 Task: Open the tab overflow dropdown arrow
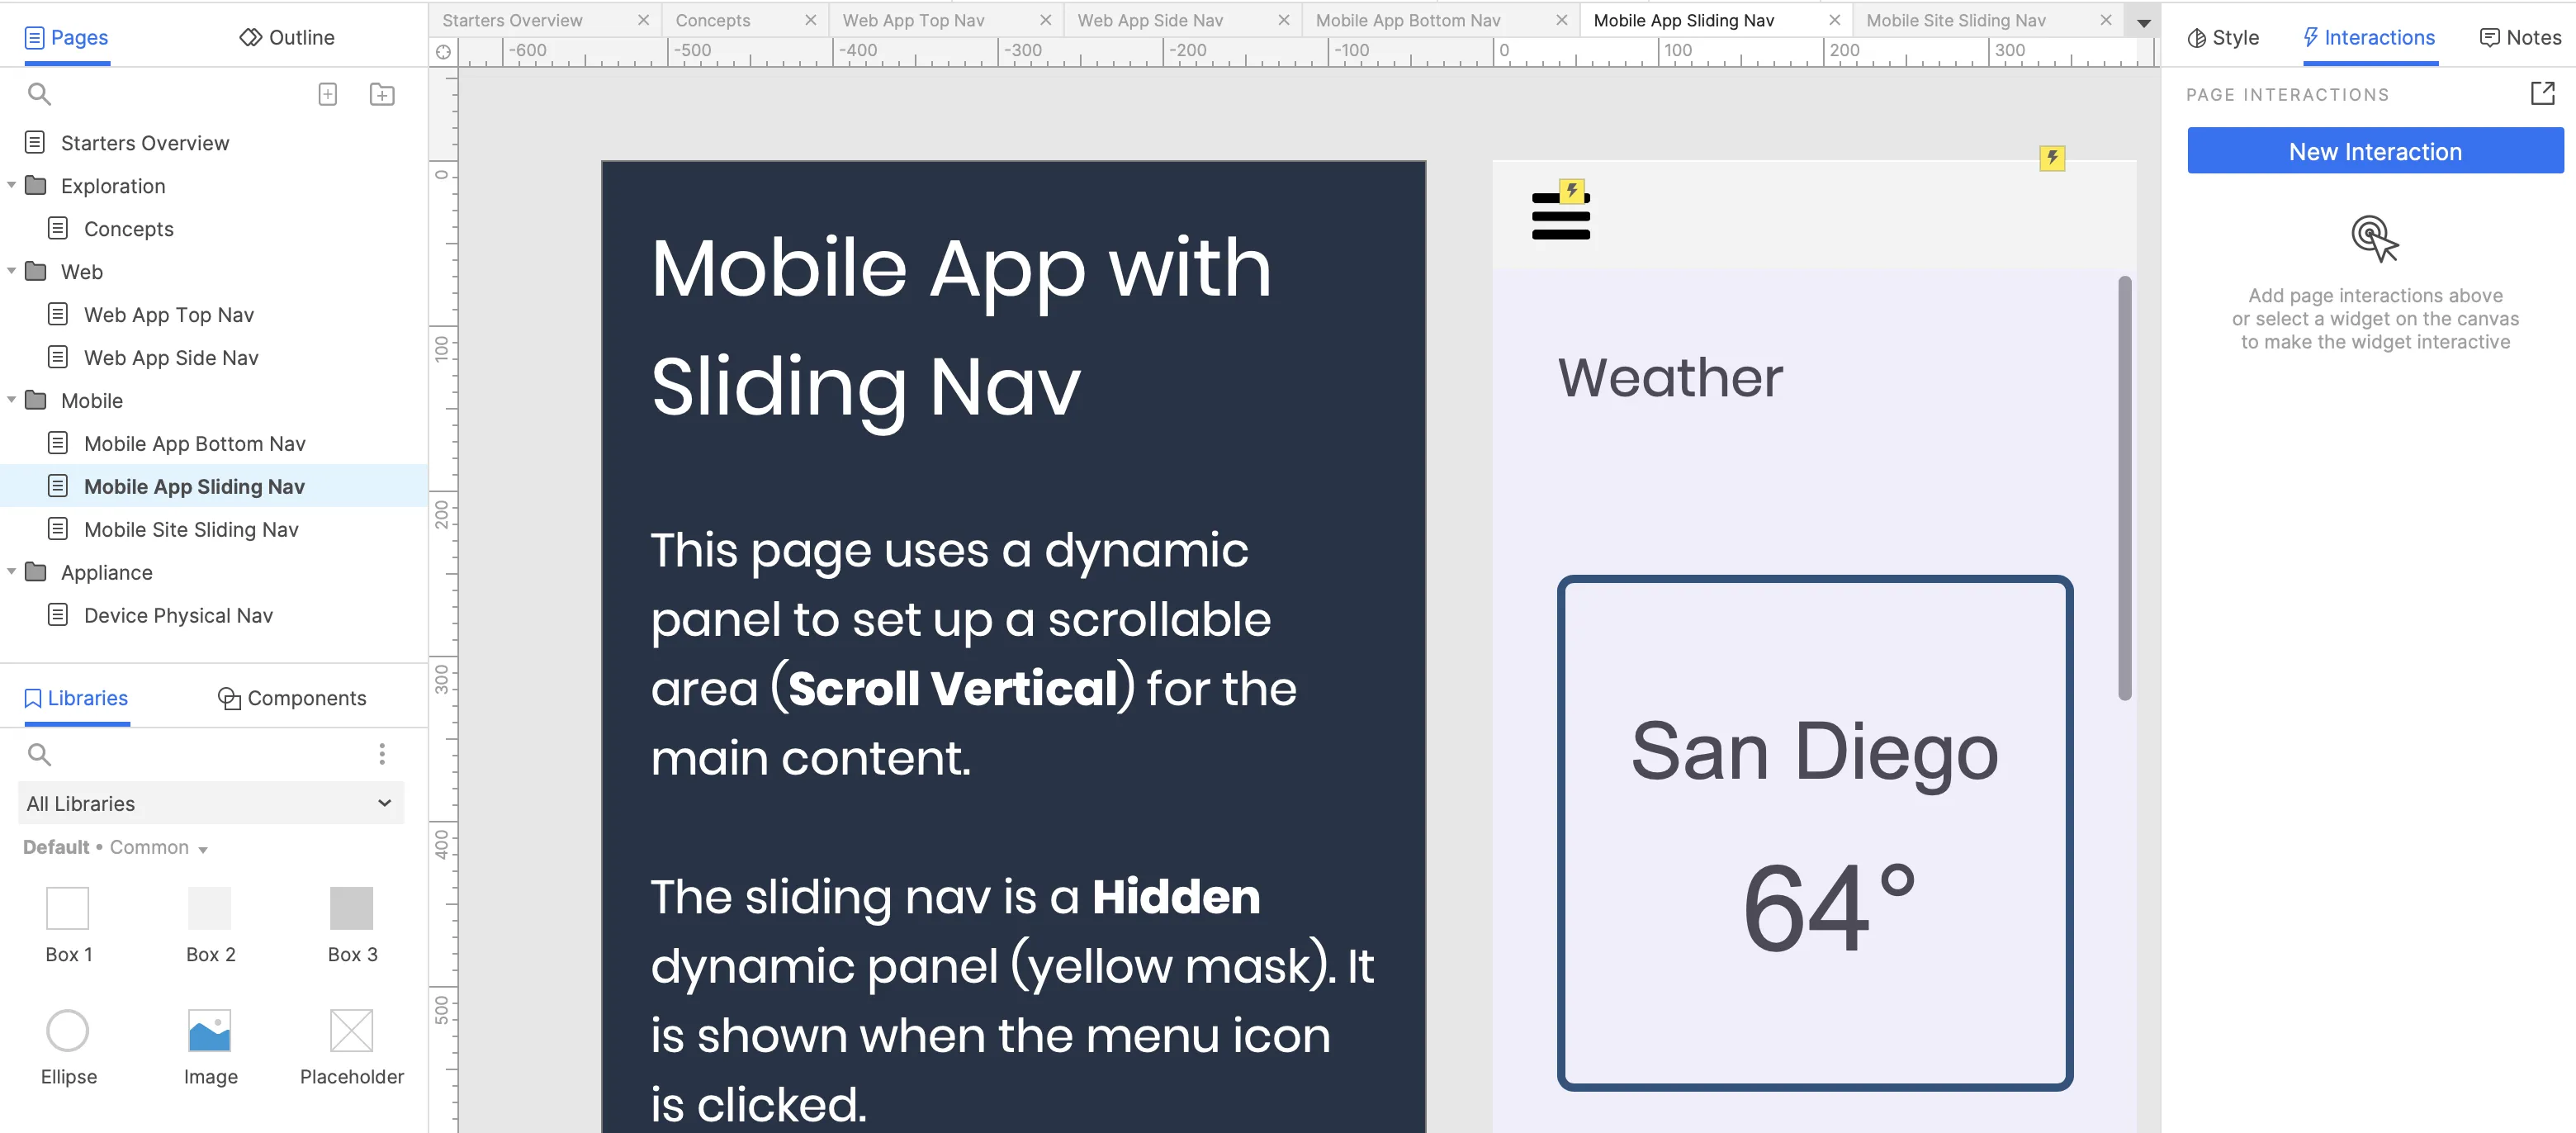2143,22
